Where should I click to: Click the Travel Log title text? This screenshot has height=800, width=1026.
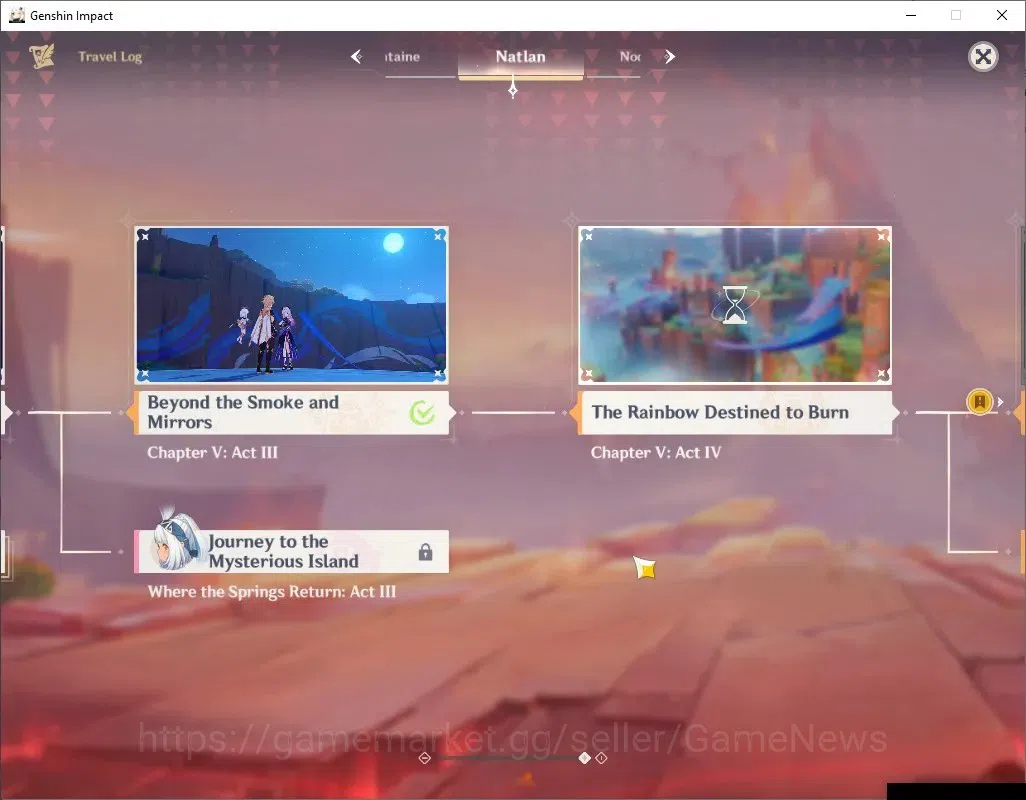(x=110, y=57)
